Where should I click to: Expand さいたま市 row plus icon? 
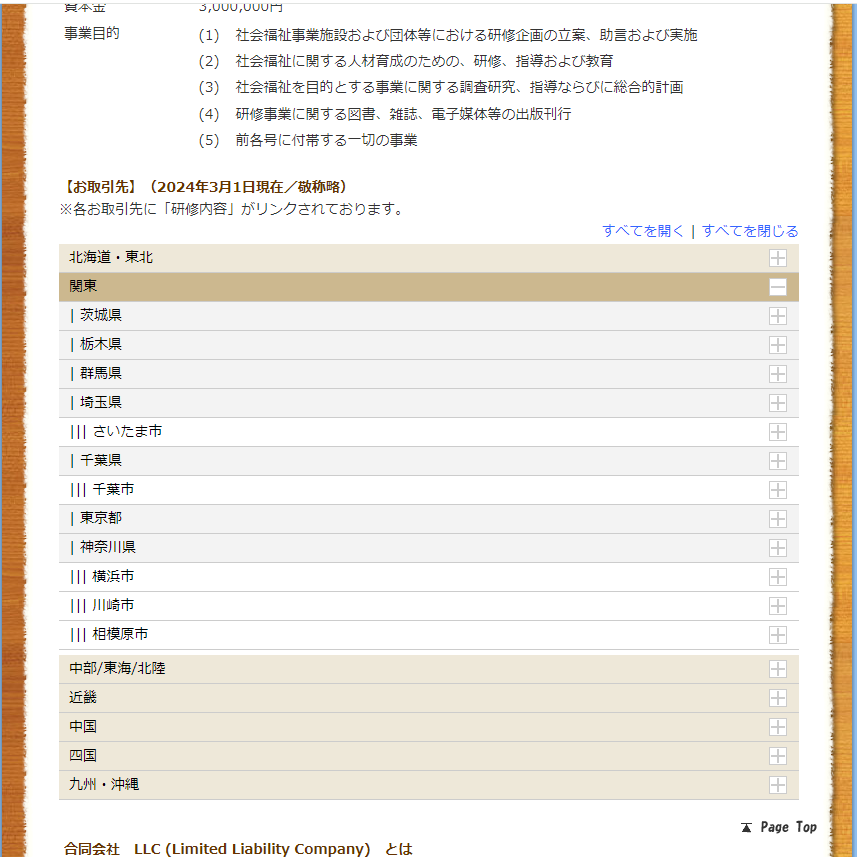coord(777,432)
